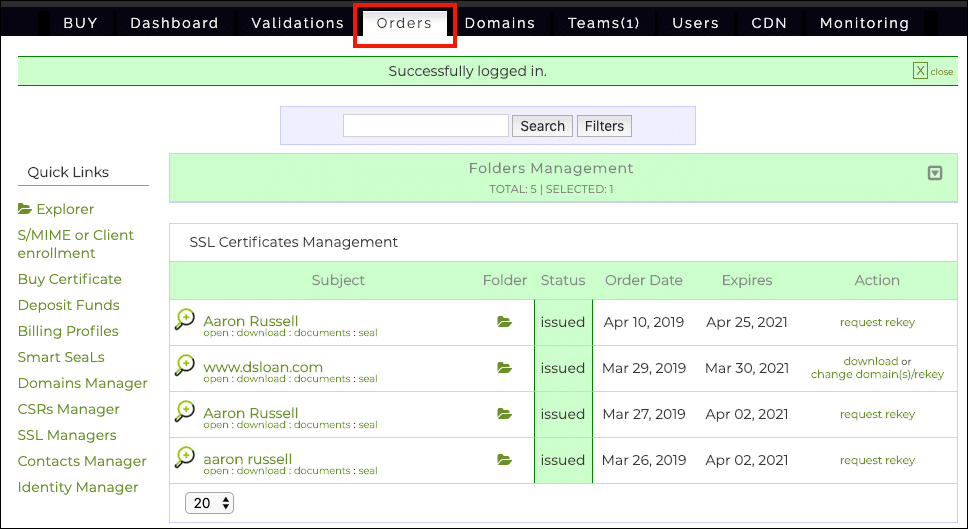Open the 20 per-page dropdown
The image size is (968, 529).
pos(209,503)
